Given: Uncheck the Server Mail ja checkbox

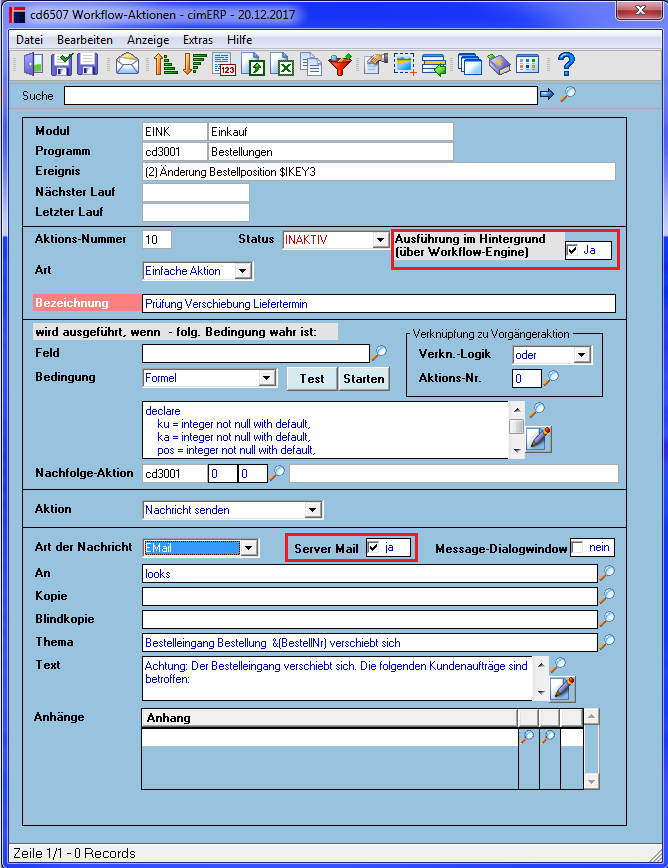Looking at the screenshot, I should pyautogui.click(x=374, y=547).
